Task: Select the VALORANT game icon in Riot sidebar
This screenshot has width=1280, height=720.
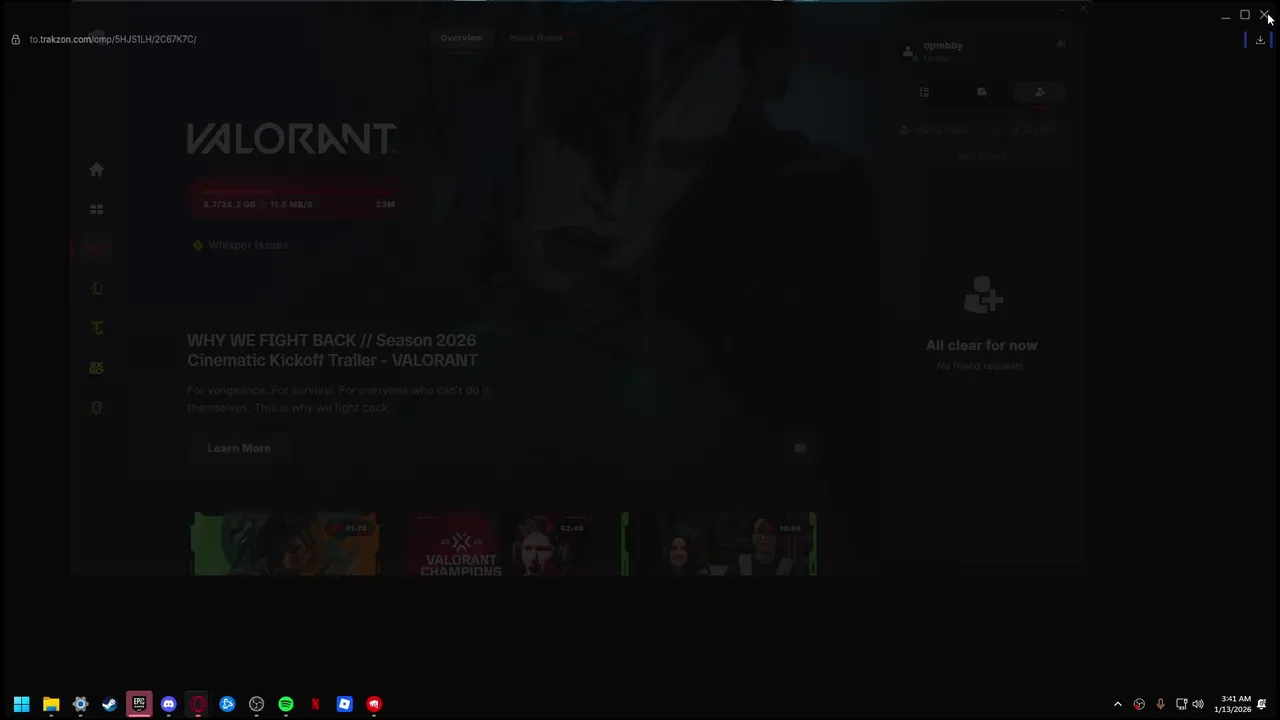Action: pyautogui.click(x=96, y=248)
